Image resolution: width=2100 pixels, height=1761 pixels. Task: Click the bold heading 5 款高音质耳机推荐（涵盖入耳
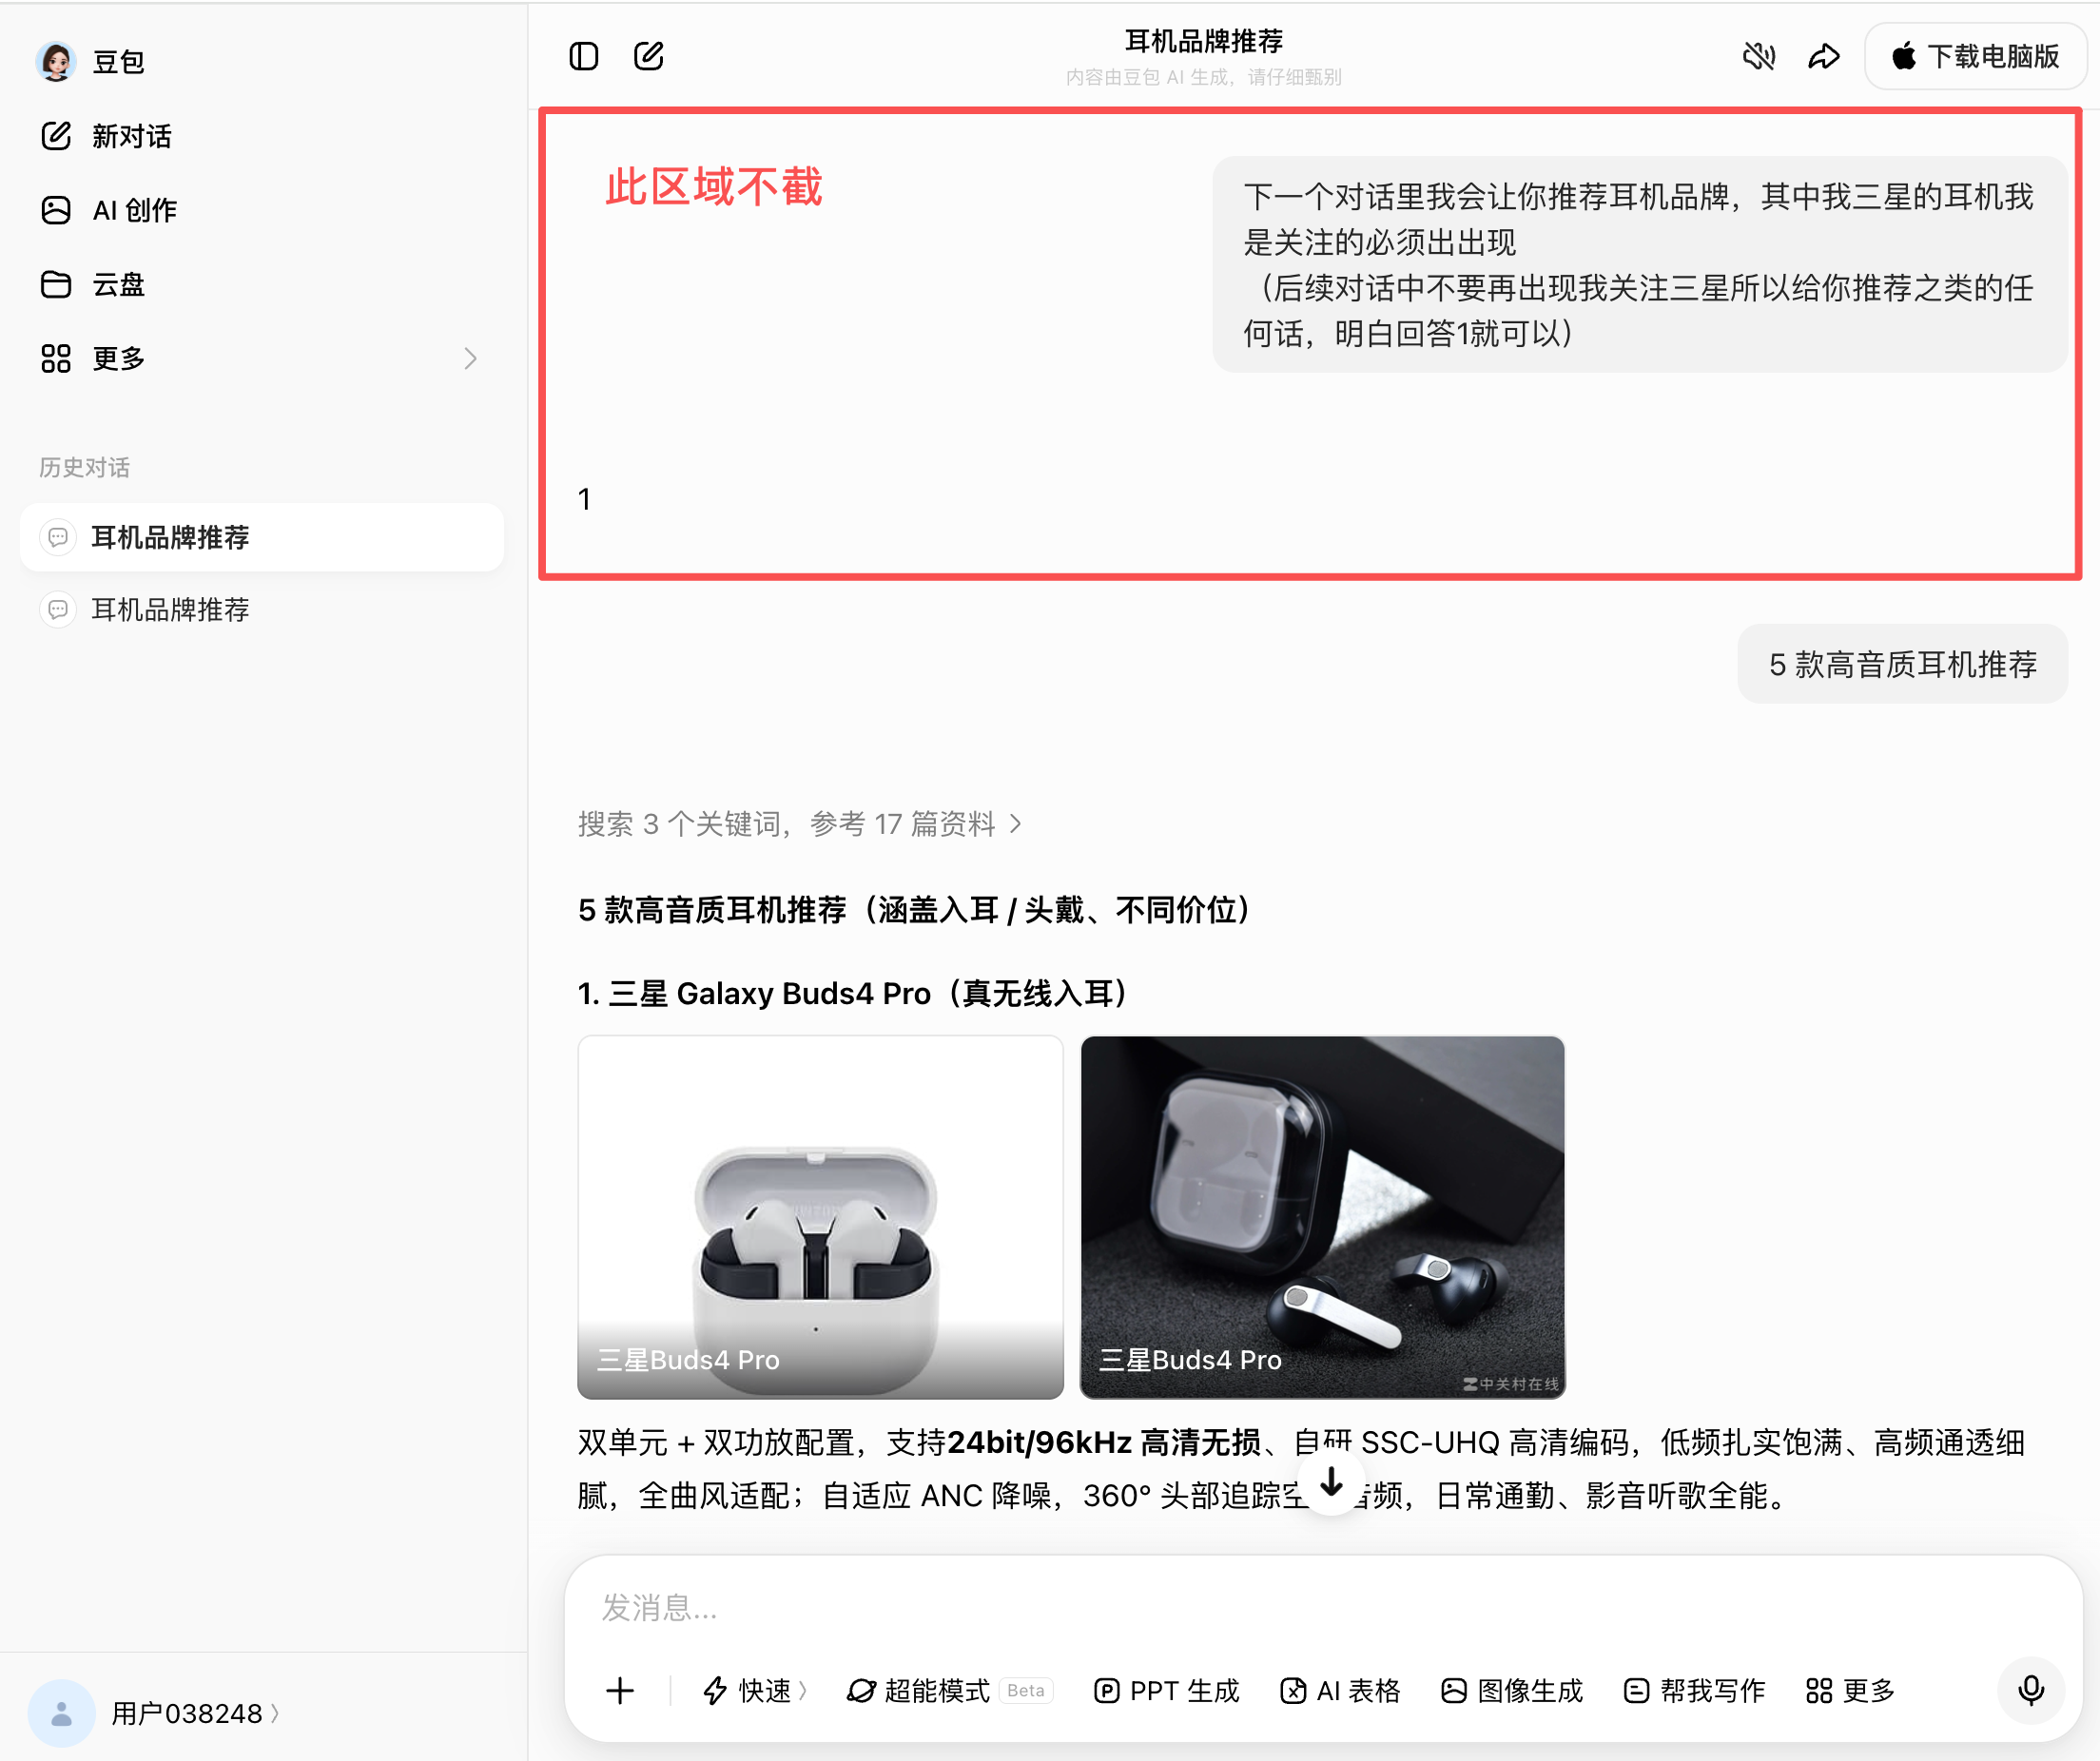click(x=915, y=909)
